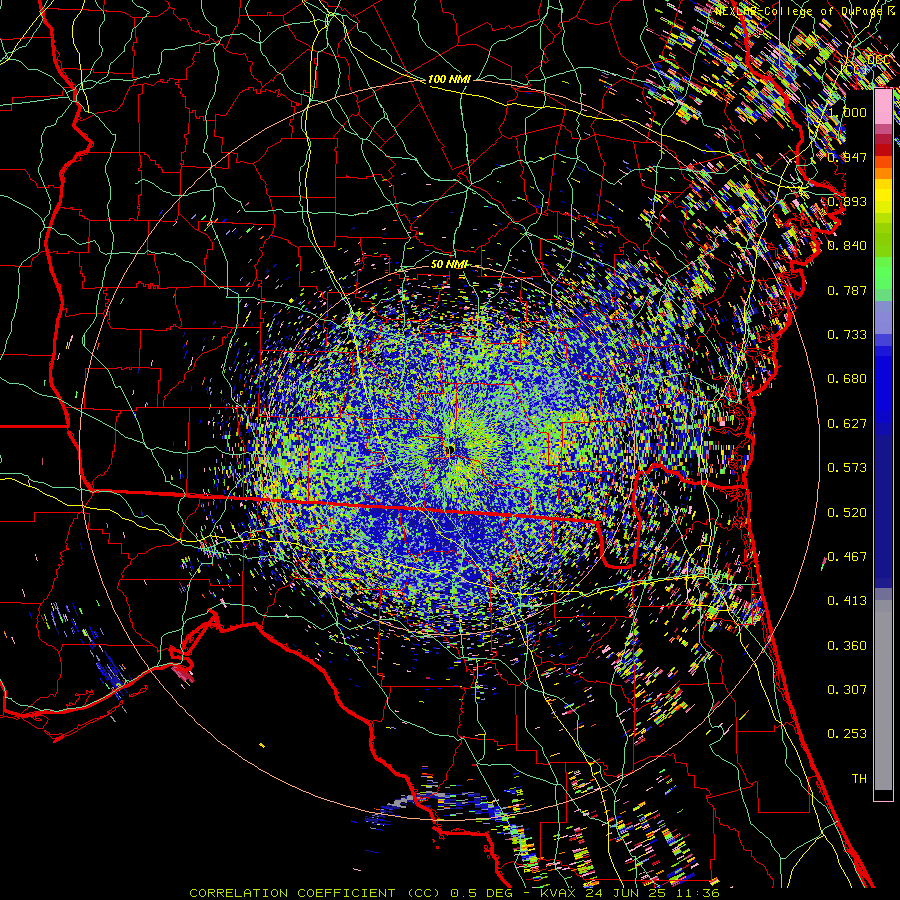Click the gray swatch near 0.307
The height and width of the screenshot is (900, 900).
point(883,695)
